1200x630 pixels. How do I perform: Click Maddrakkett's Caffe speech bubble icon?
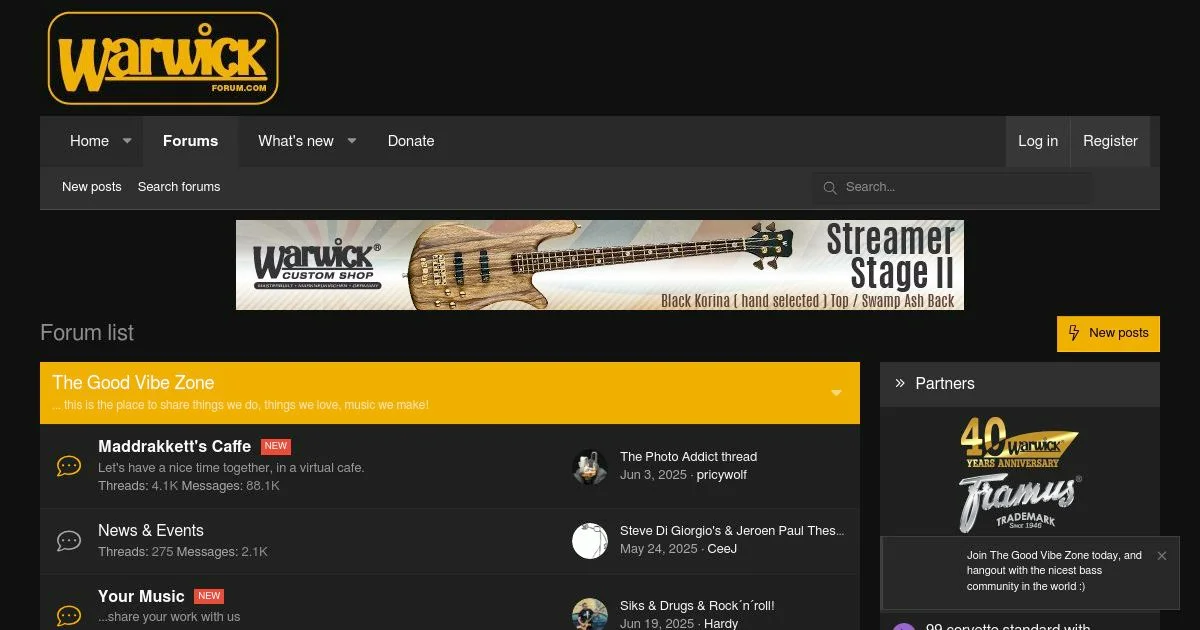pyautogui.click(x=69, y=466)
